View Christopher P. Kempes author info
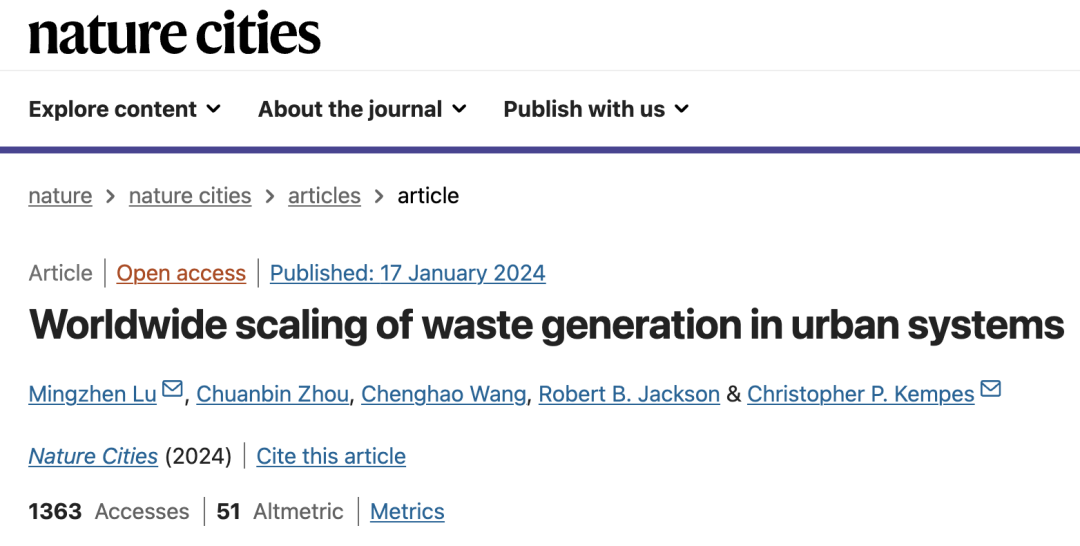The width and height of the screenshot is (1080, 546). point(860,394)
